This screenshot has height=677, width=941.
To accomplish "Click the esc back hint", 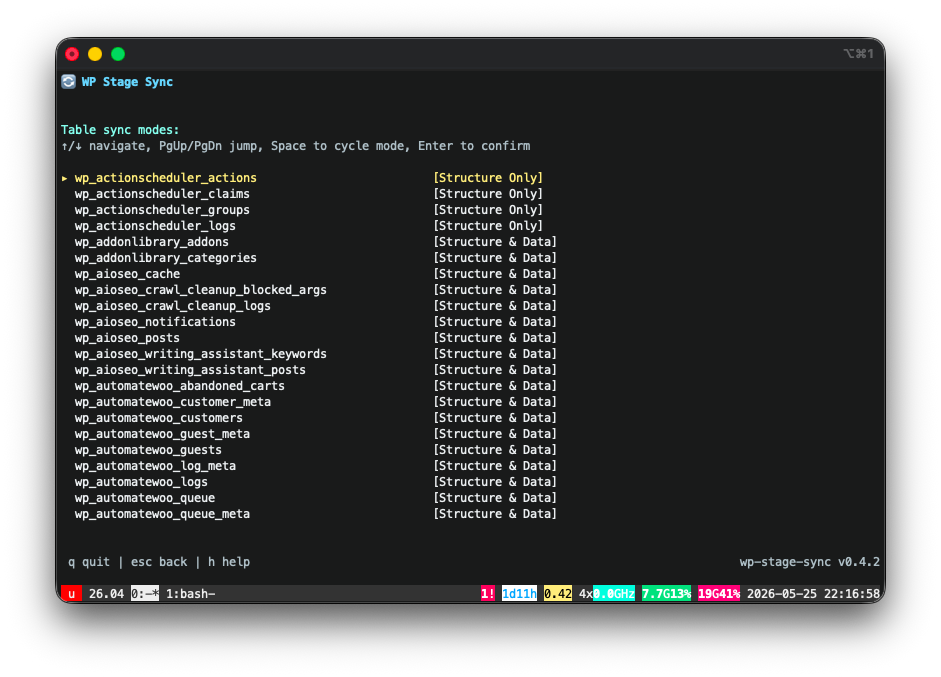I will click(x=159, y=562).
